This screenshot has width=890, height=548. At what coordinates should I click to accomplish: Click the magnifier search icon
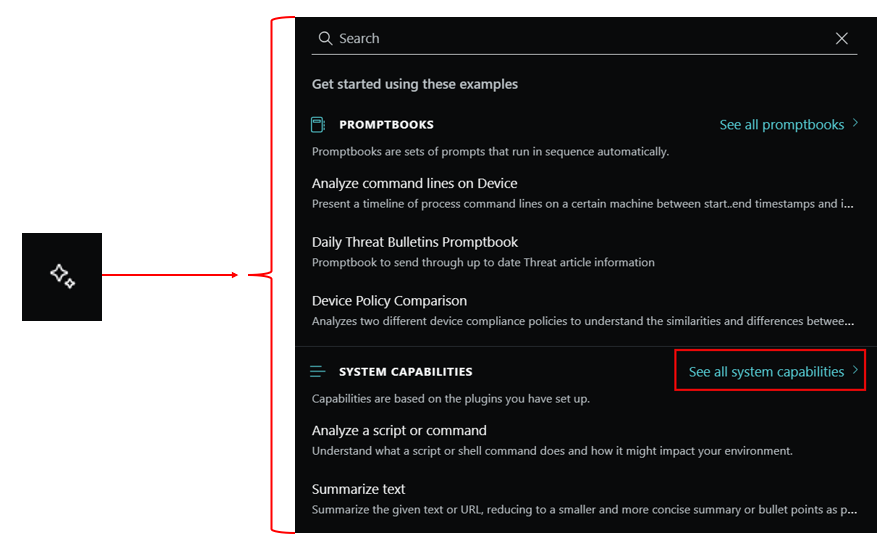(x=325, y=38)
